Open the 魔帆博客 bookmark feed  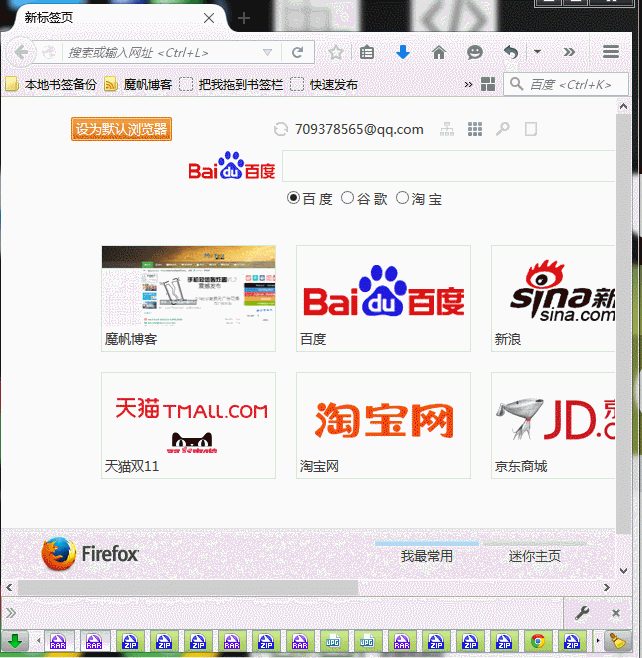point(138,84)
